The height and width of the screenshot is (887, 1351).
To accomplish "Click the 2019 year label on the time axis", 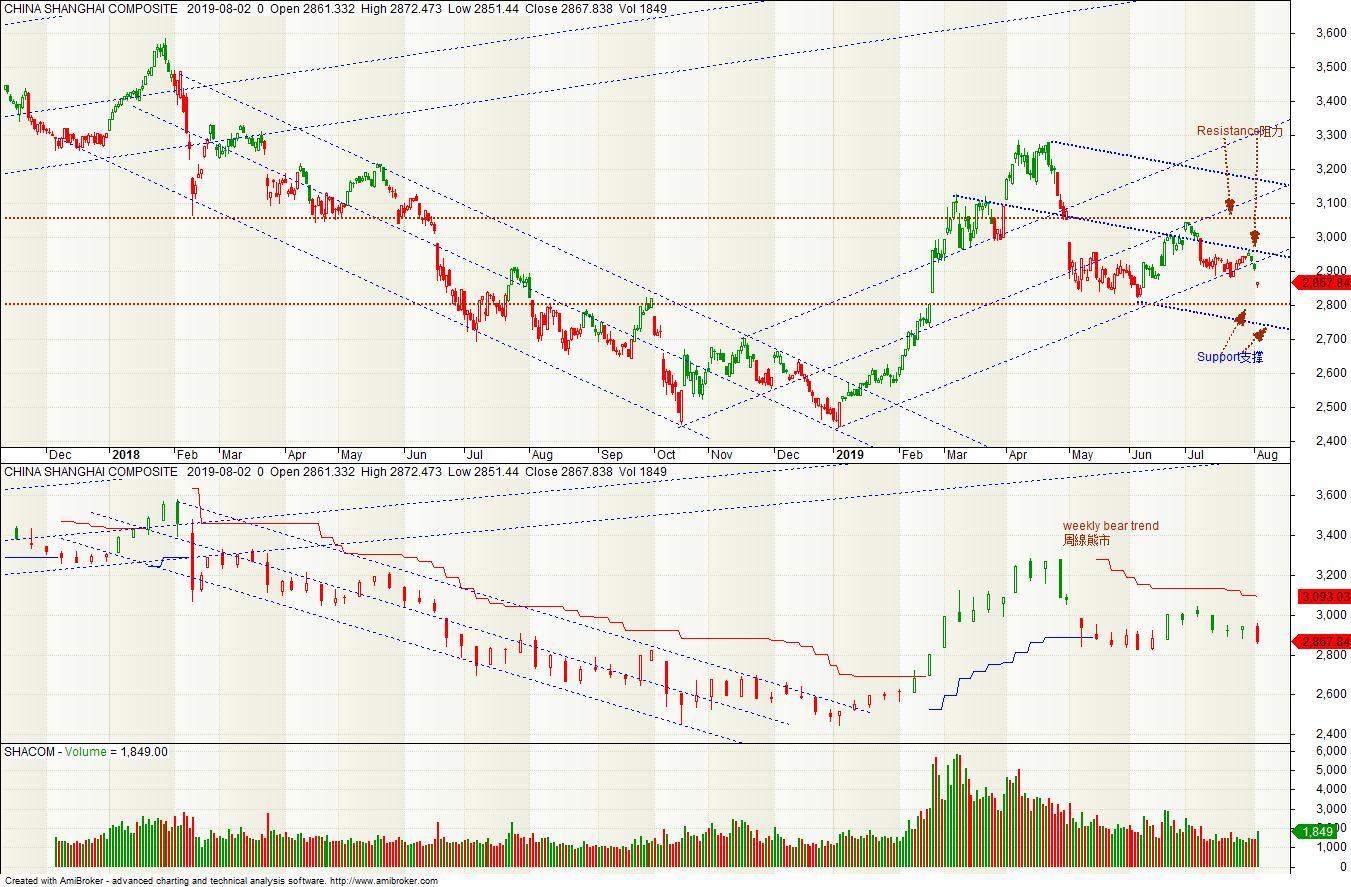I will pyautogui.click(x=849, y=454).
